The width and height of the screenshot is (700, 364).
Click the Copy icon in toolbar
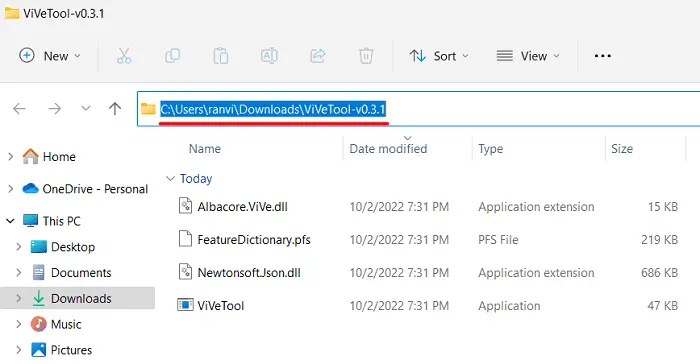click(x=172, y=56)
